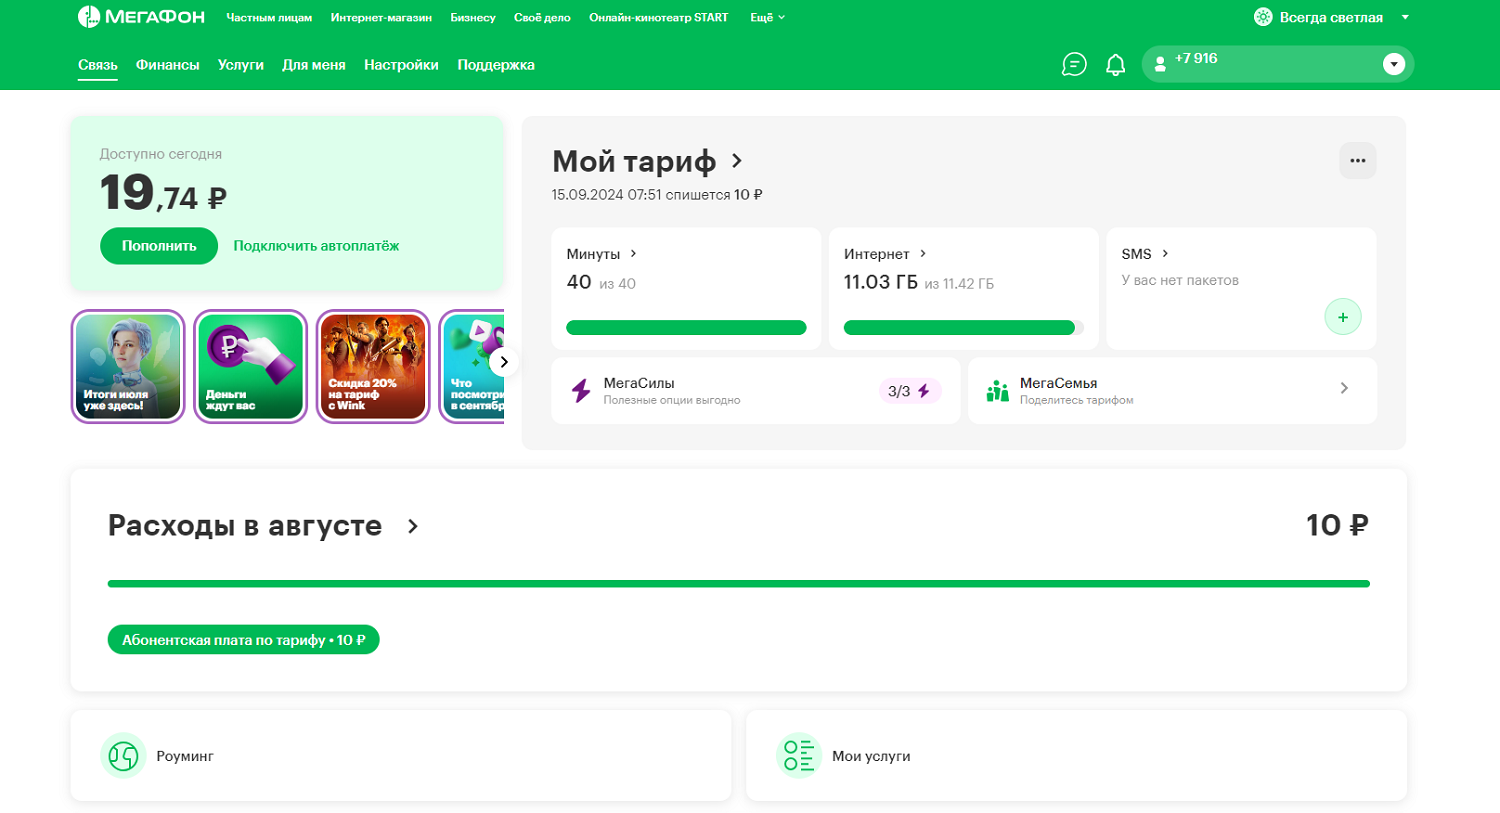This screenshot has height=813, width=1500.
Task: Switch to the Поддержка tab
Action: point(496,65)
